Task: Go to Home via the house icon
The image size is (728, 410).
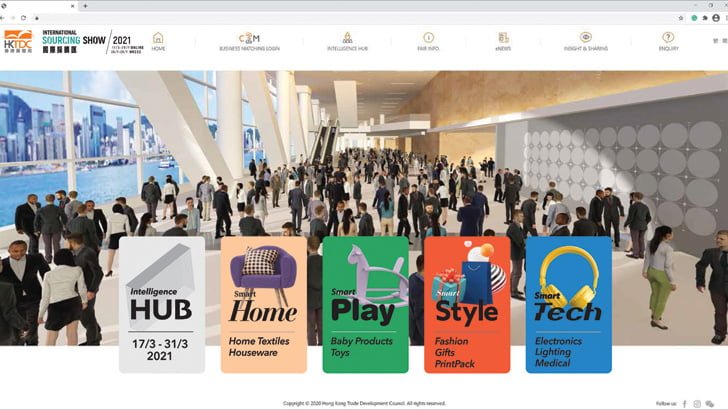Action: 158,40
